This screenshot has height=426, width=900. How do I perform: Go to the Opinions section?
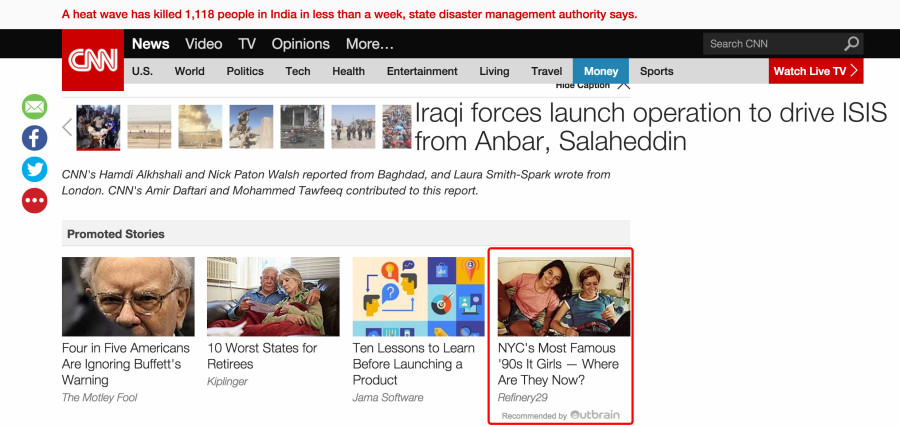[x=301, y=44]
